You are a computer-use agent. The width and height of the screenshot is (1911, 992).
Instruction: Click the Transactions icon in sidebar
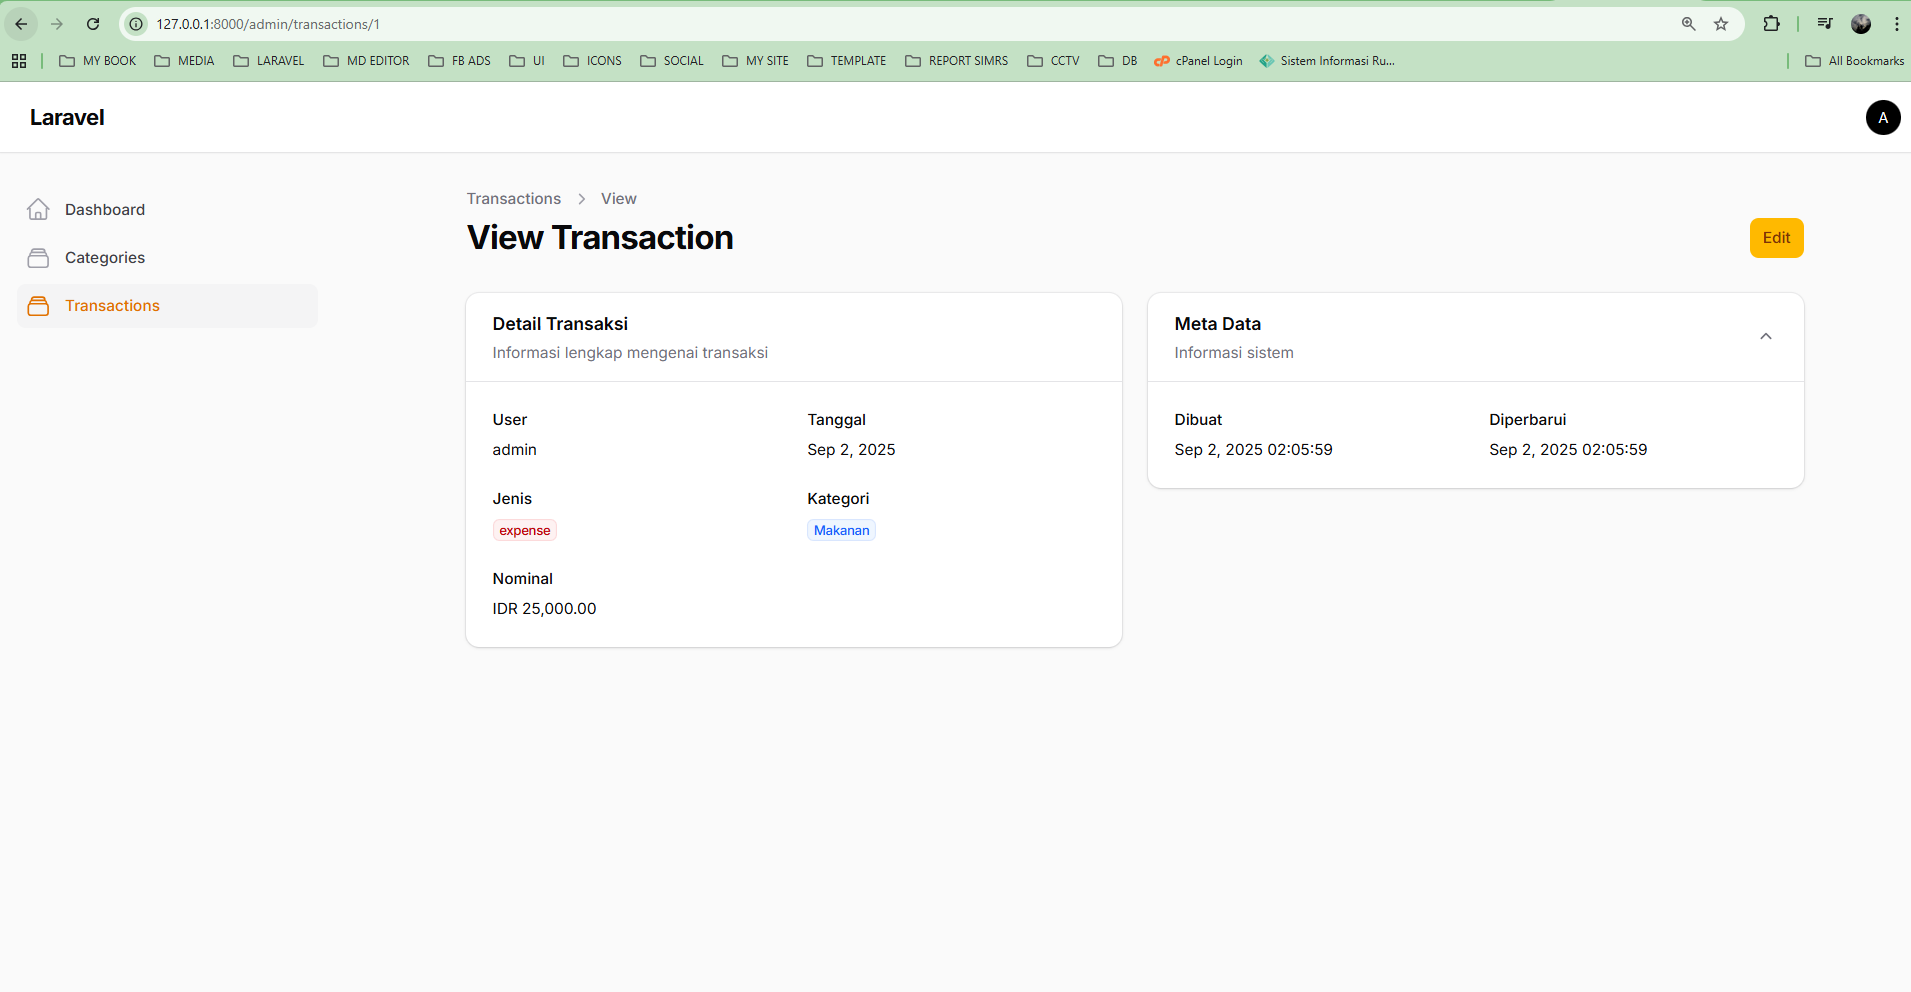[38, 306]
